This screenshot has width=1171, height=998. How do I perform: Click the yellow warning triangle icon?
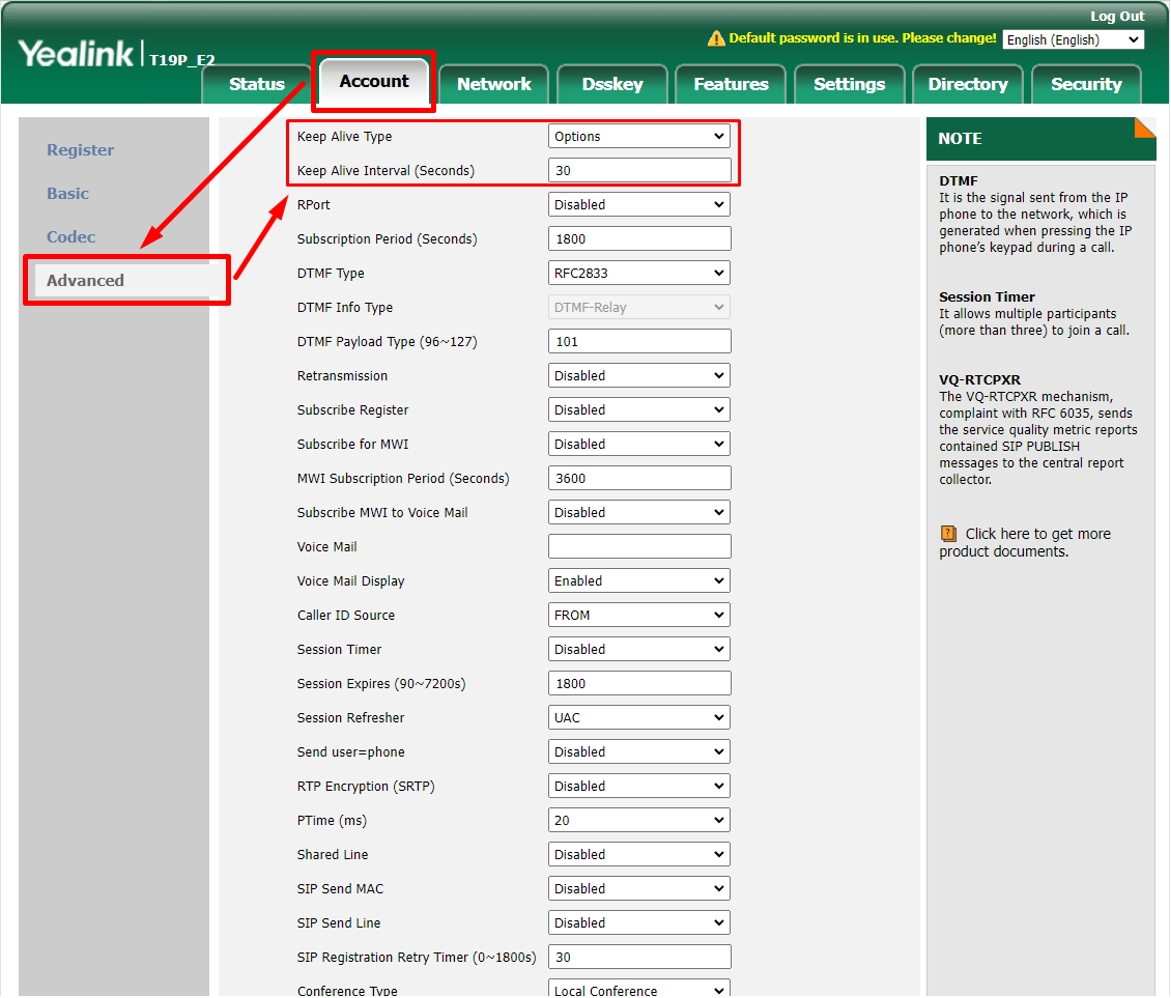(715, 39)
